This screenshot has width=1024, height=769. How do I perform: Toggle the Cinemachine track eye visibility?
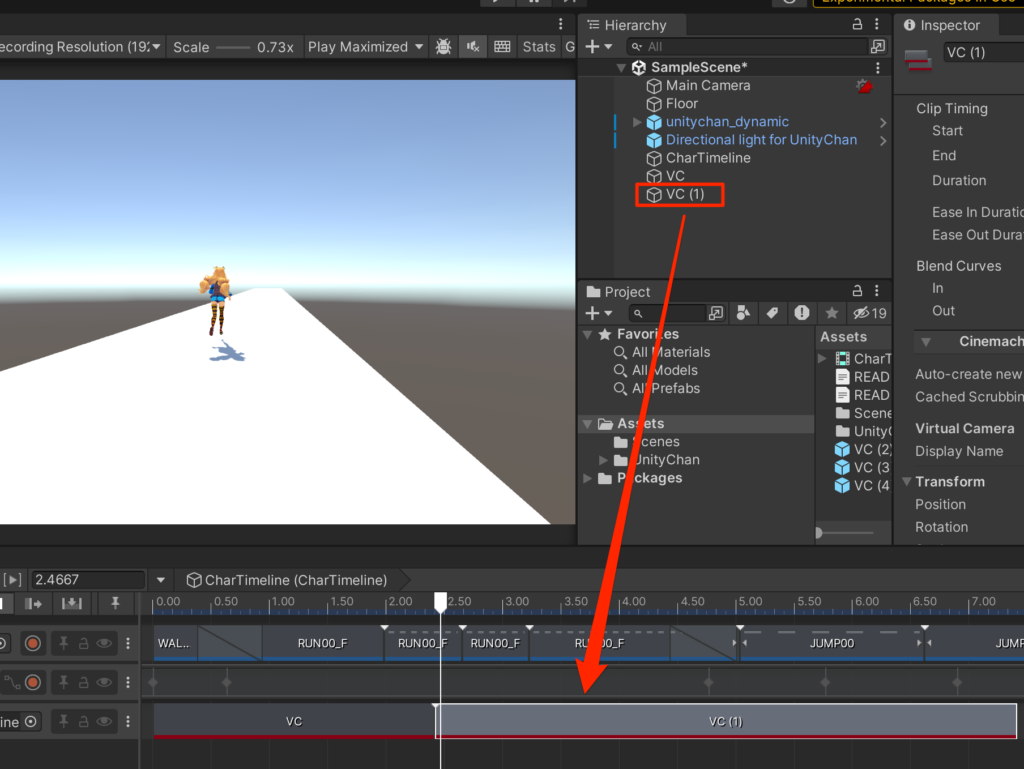coord(104,722)
